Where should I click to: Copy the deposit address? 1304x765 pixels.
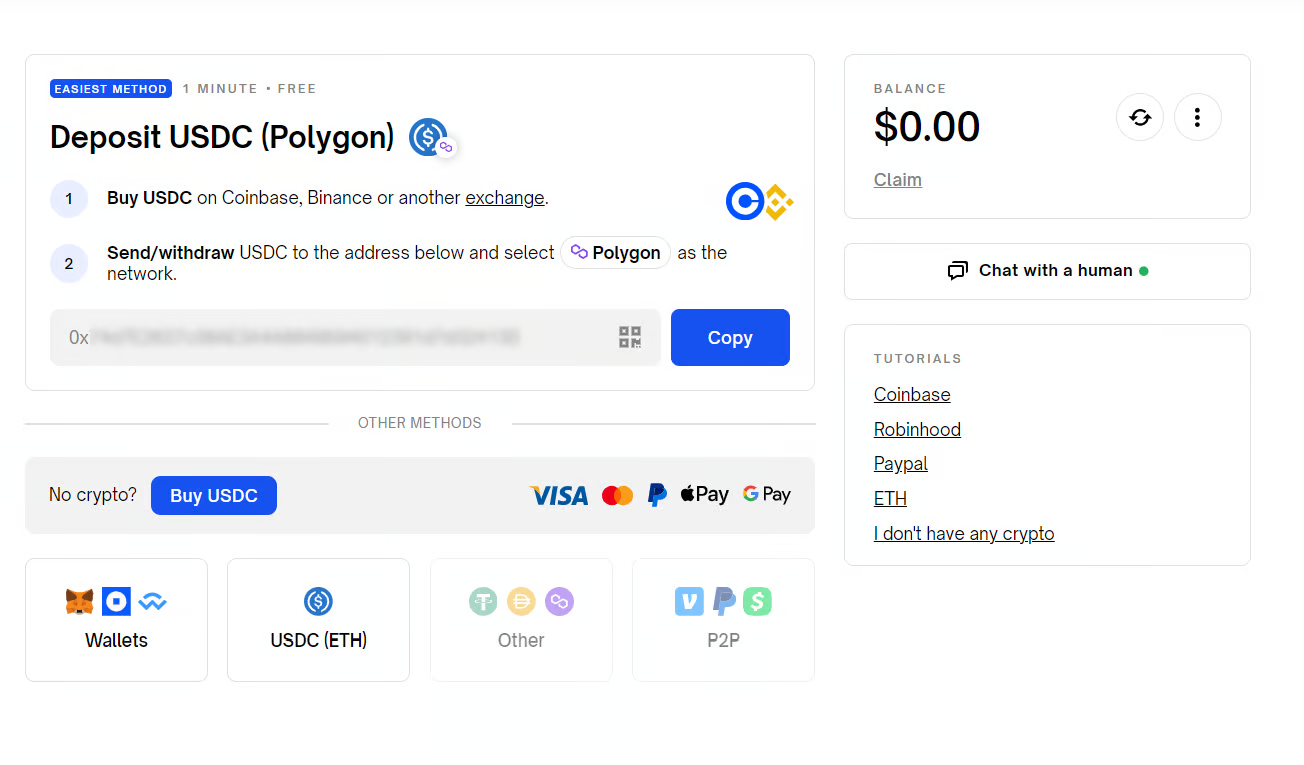pyautogui.click(x=730, y=337)
